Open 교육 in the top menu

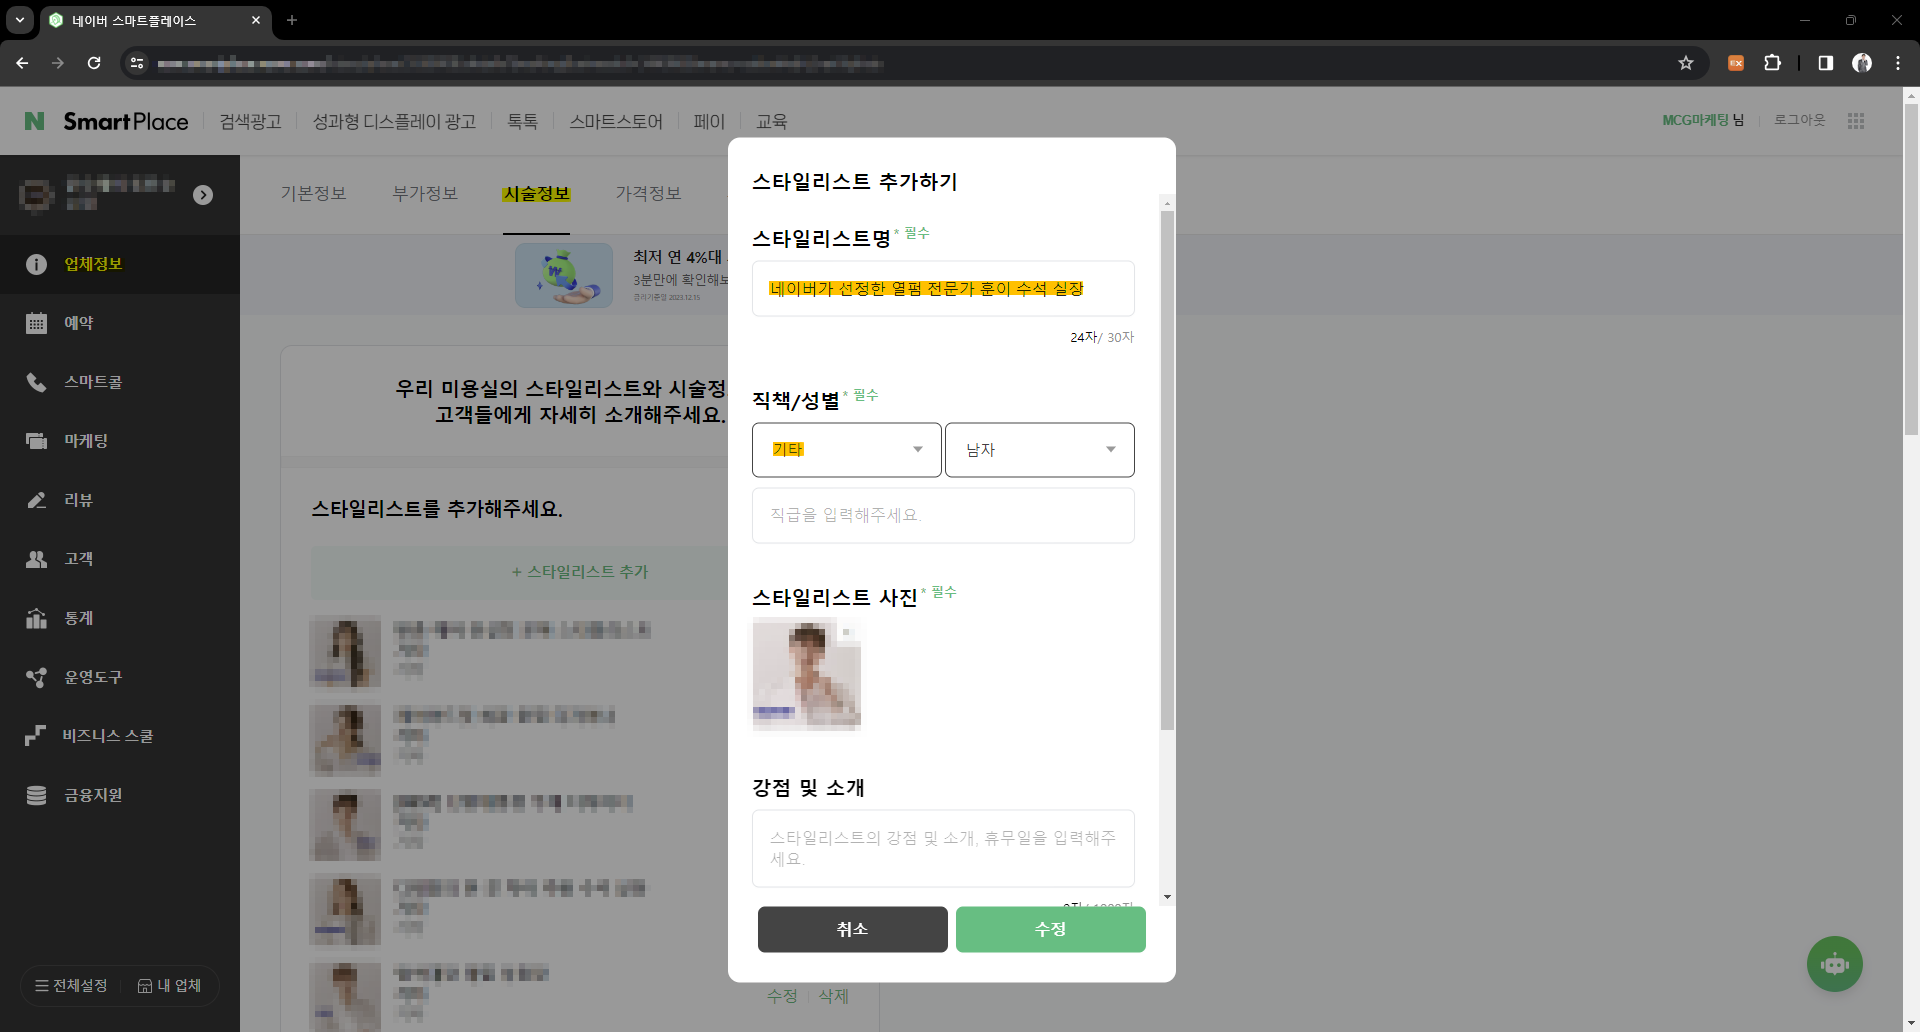[772, 121]
